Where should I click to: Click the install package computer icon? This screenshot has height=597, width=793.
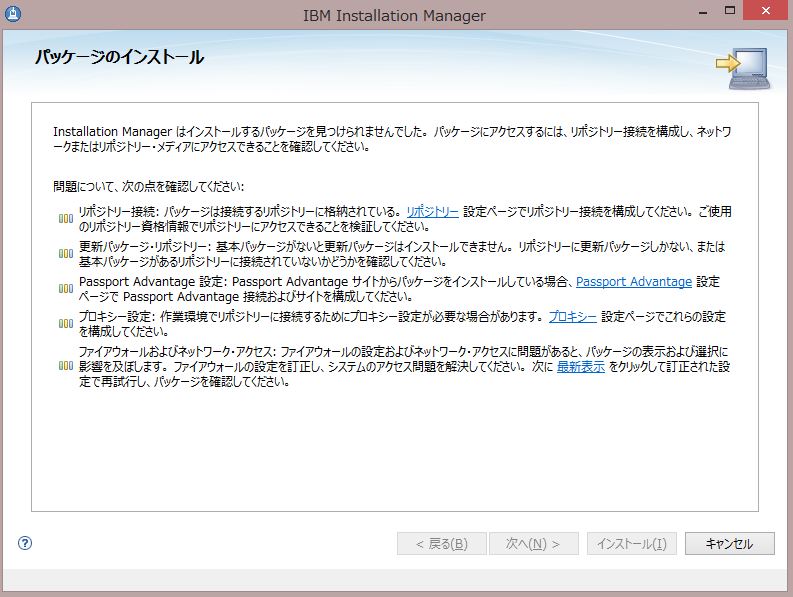click(x=743, y=69)
